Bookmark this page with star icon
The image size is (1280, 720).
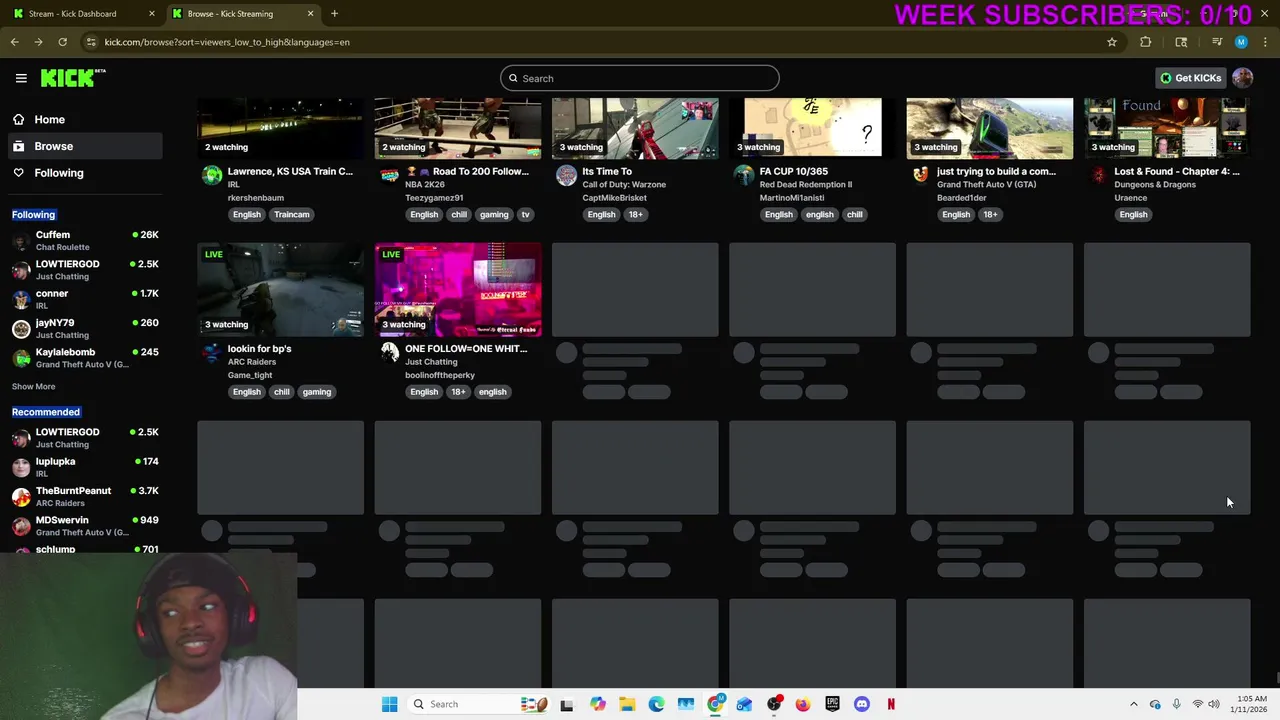coord(1111,42)
